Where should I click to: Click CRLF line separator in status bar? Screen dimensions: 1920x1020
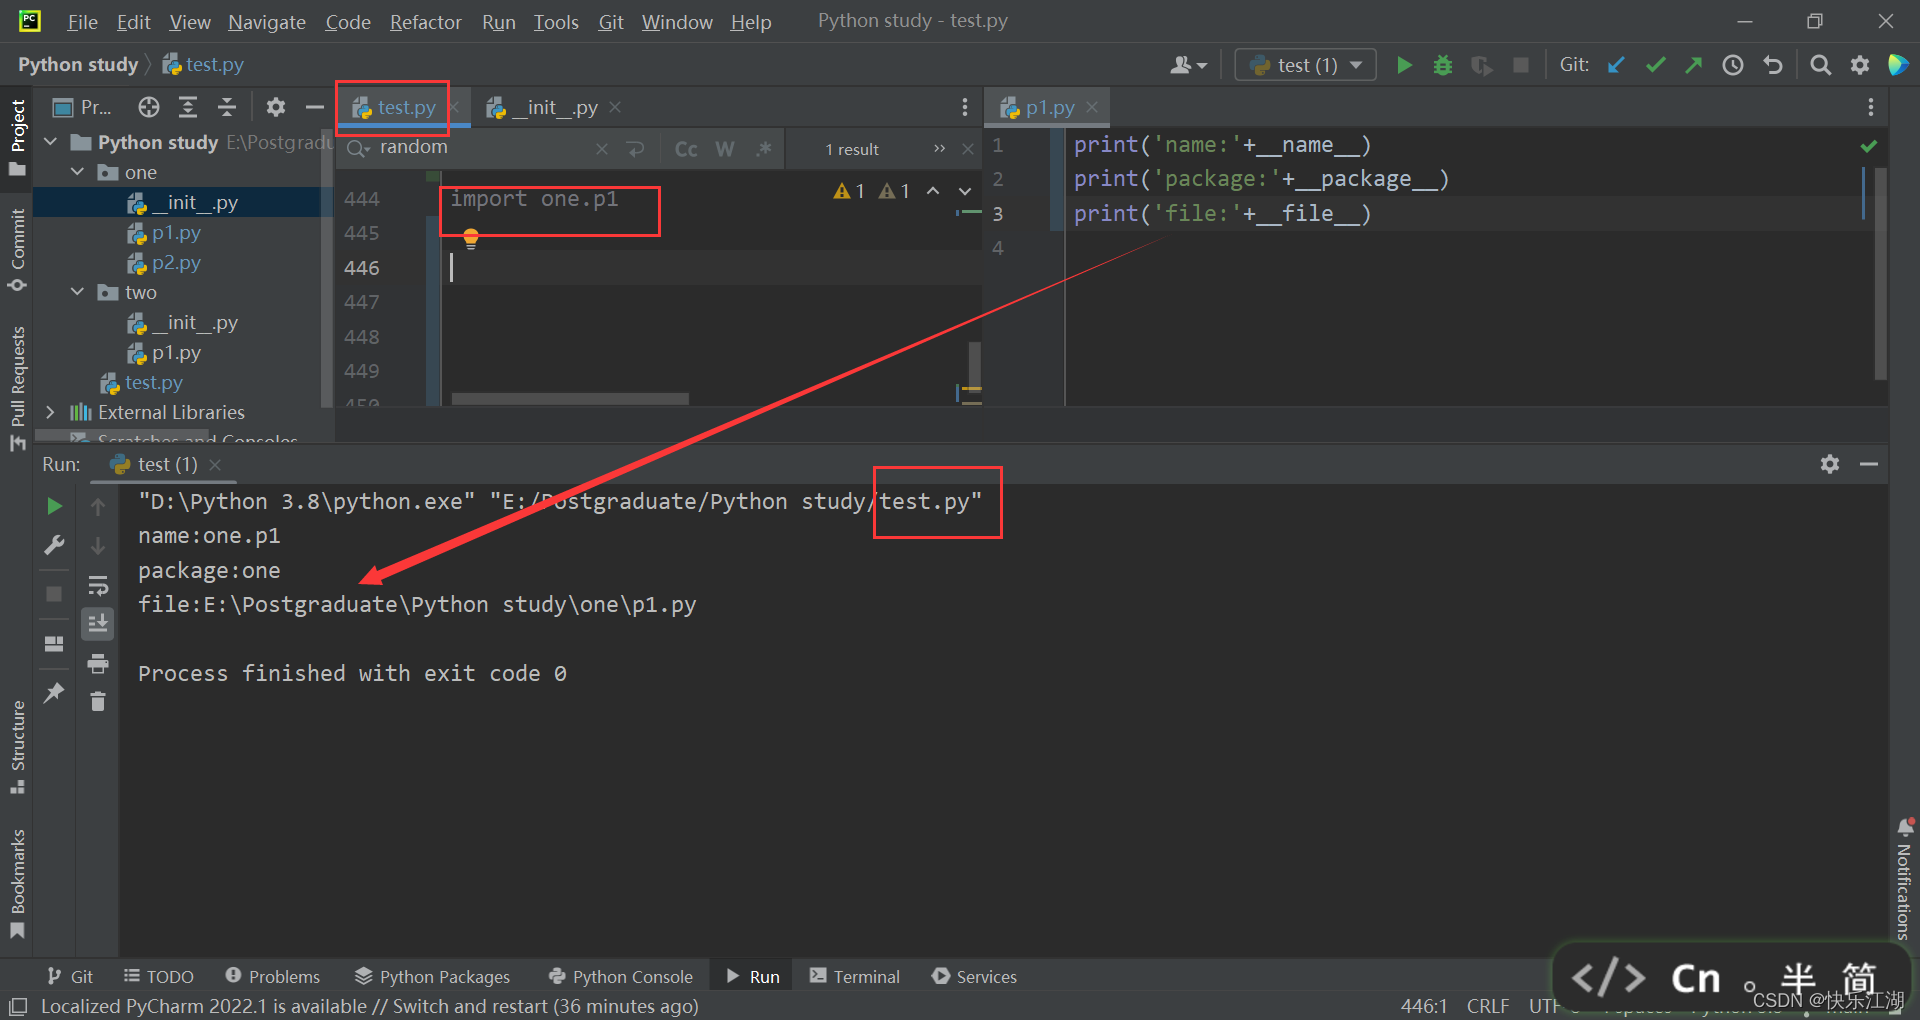pos(1487,1005)
